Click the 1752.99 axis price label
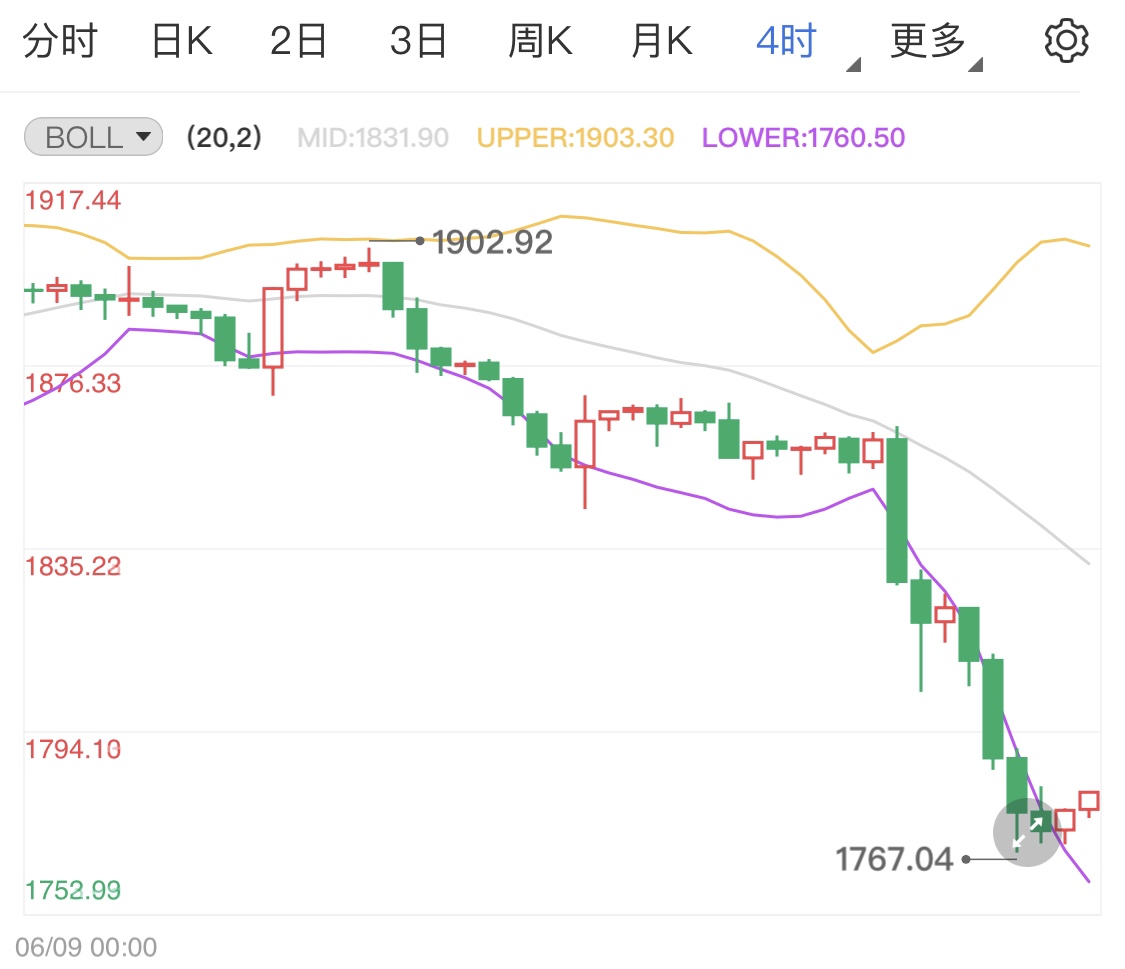1125x969 pixels. pos(73,891)
